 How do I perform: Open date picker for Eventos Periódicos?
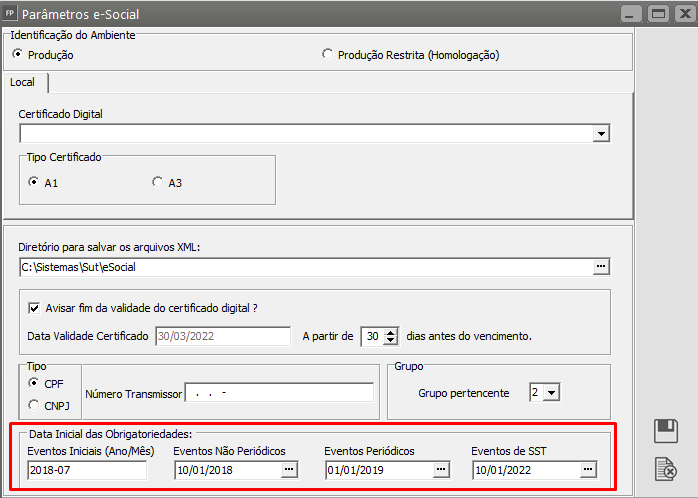[x=439, y=470]
